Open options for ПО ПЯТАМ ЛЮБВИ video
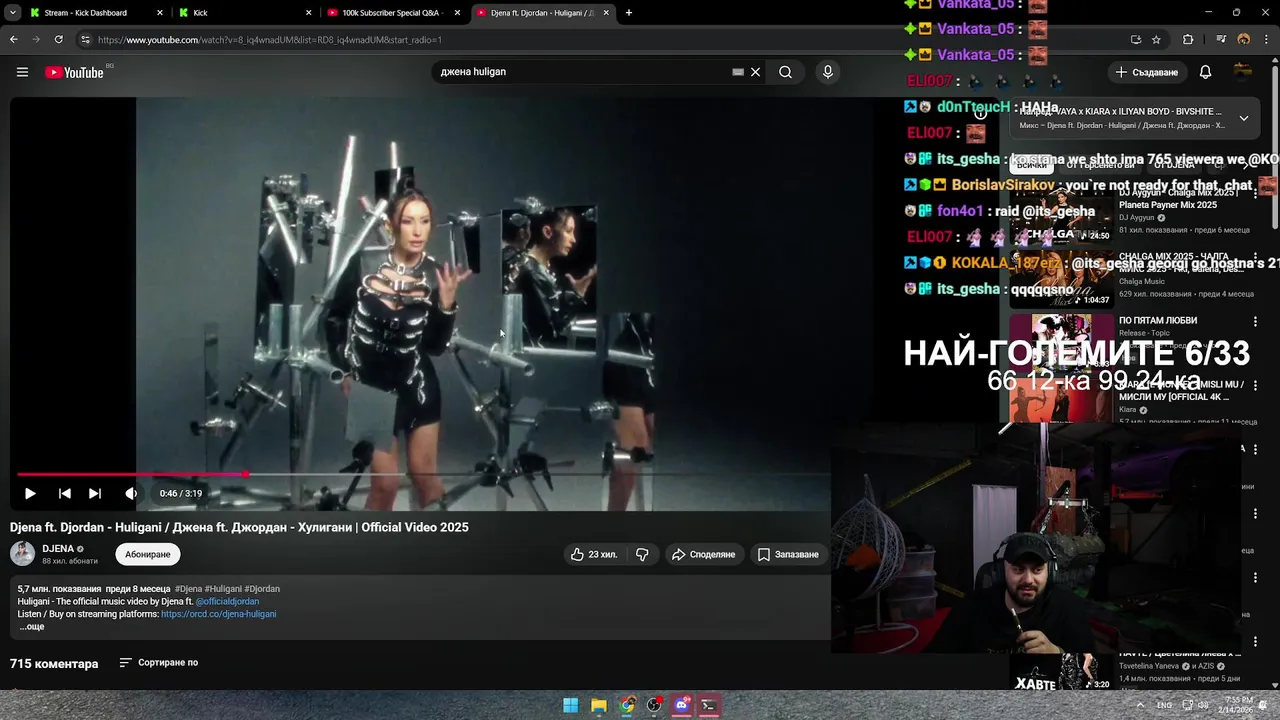Image resolution: width=1280 pixels, height=720 pixels. [1255, 322]
